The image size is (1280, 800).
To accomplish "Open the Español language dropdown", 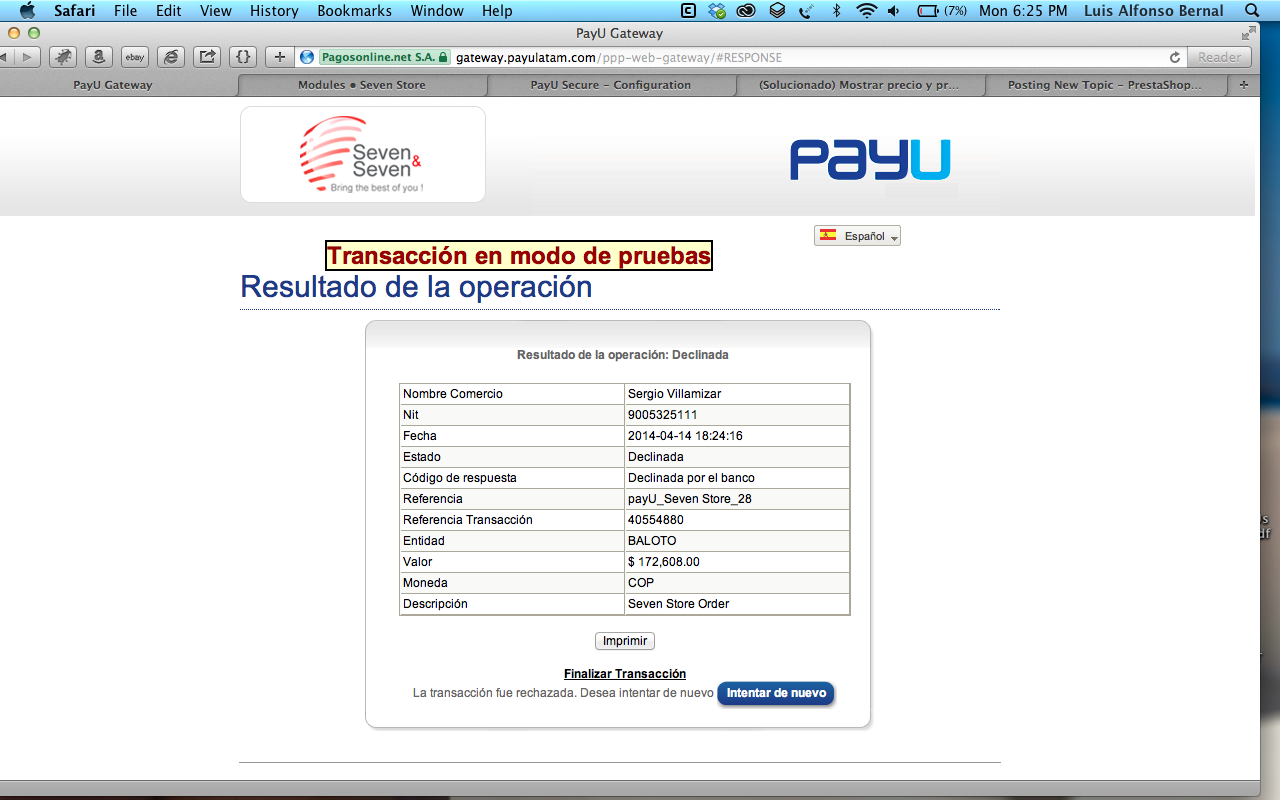I will [x=857, y=236].
